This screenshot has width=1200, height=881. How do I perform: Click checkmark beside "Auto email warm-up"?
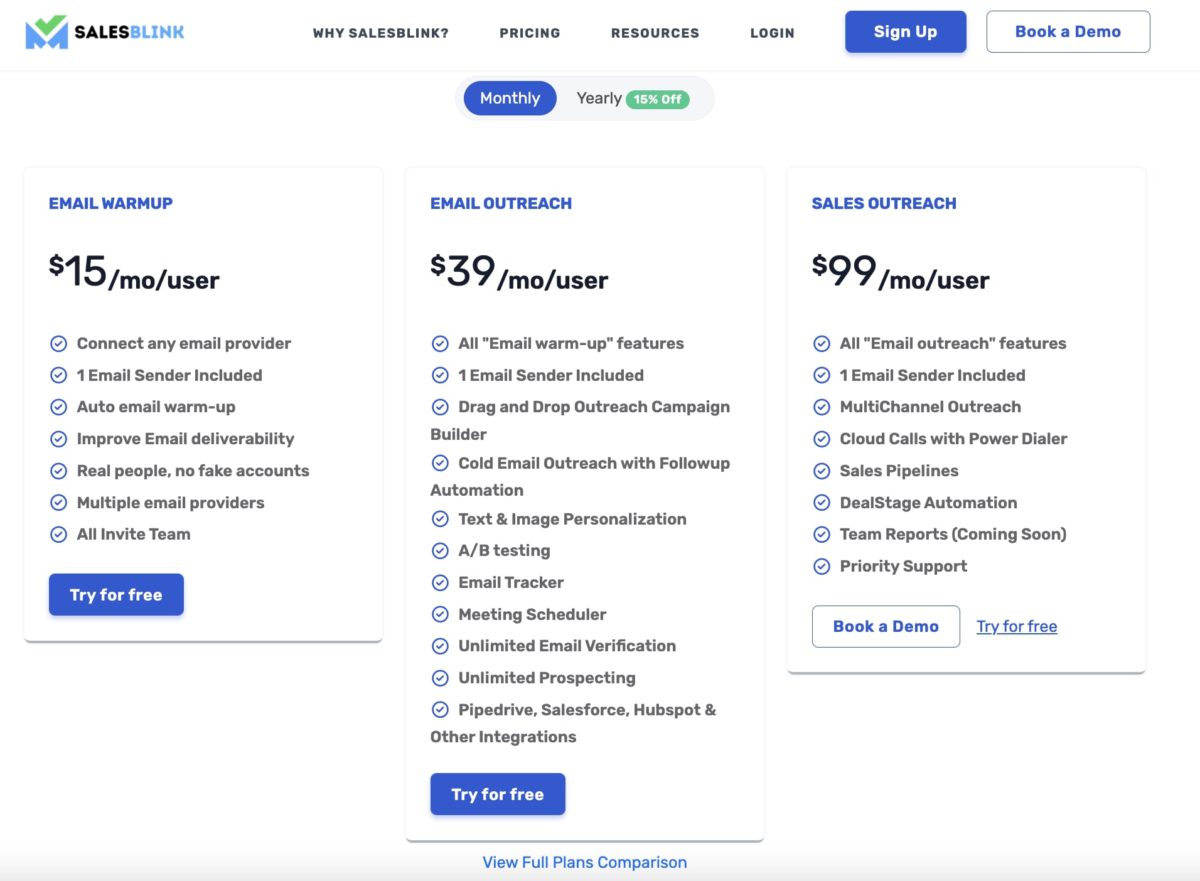[58, 407]
